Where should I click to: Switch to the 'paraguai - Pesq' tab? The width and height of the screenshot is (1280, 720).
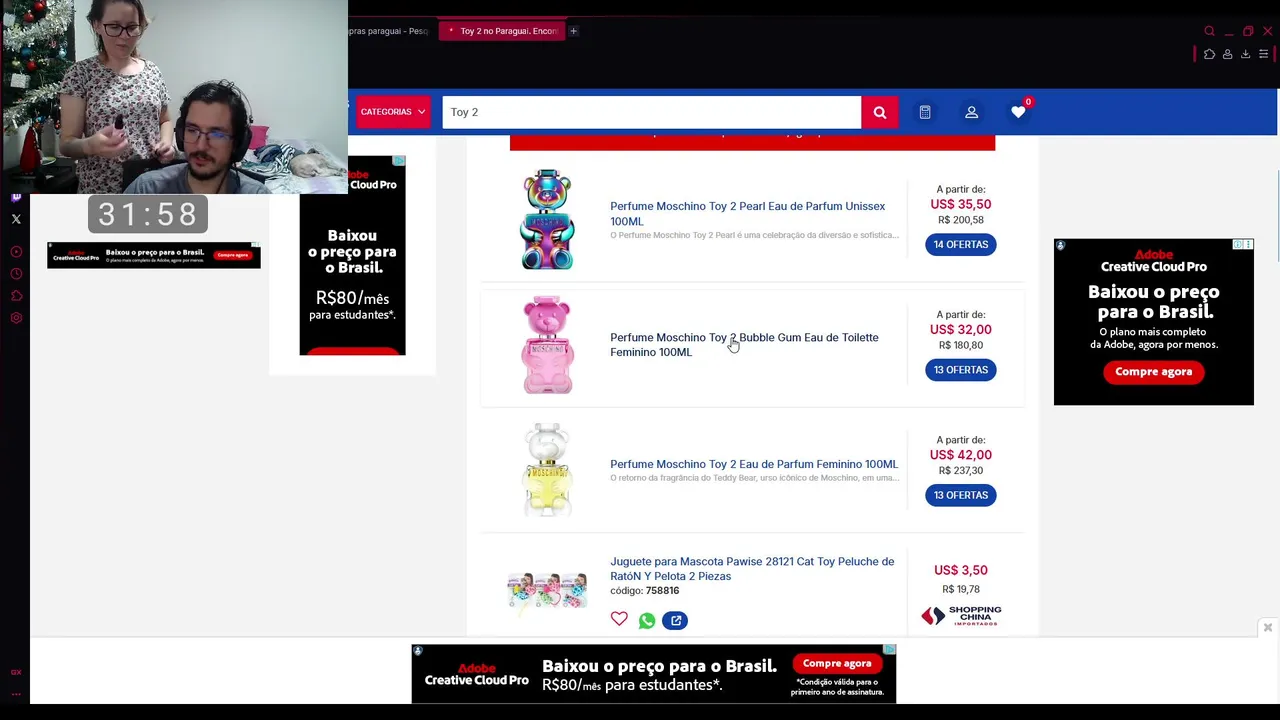pos(387,31)
